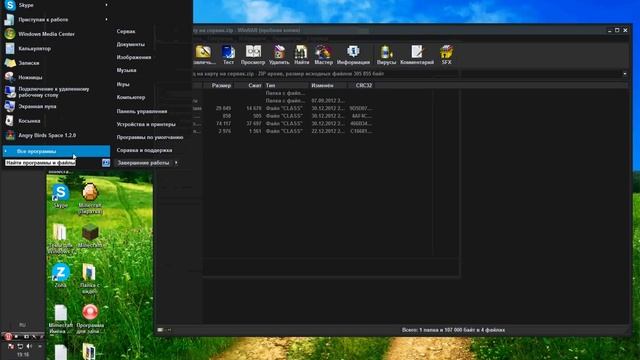Open Magnifier (Экранная лупа) in Start menu

click(x=56, y=106)
